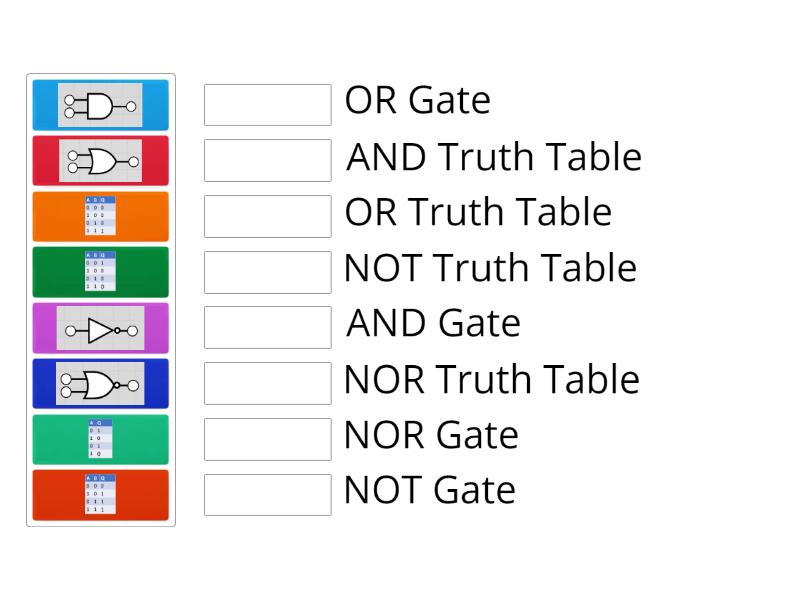
Task: Select the blank box beside NOT Truth Table
Action: (x=267, y=272)
